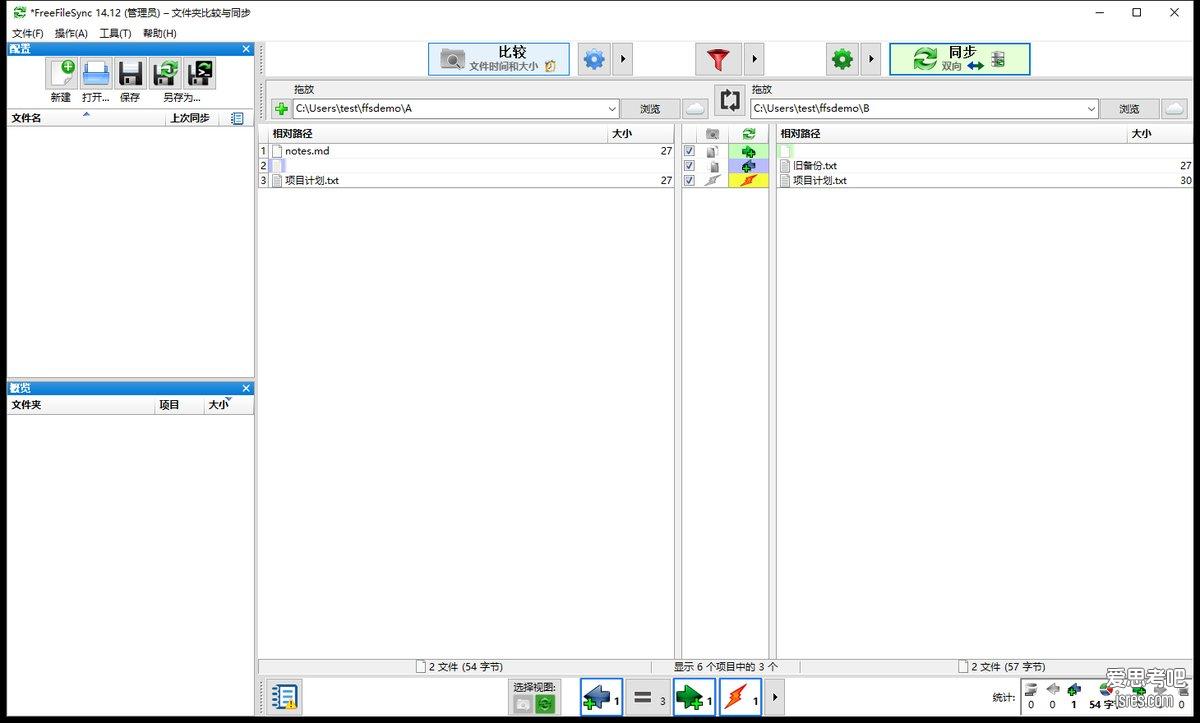
Task: Sort right list by 大小 header
Action: [1160, 134]
